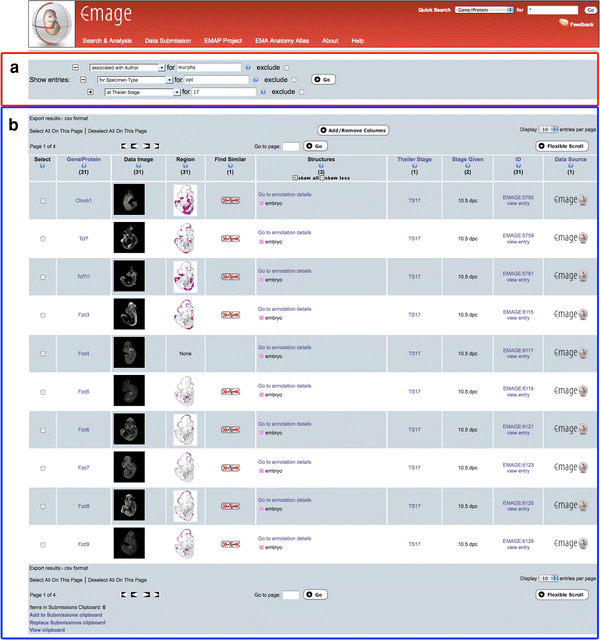Tick the exclude checkbox for the Author filter
This screenshot has width=600, height=640.
(286, 66)
